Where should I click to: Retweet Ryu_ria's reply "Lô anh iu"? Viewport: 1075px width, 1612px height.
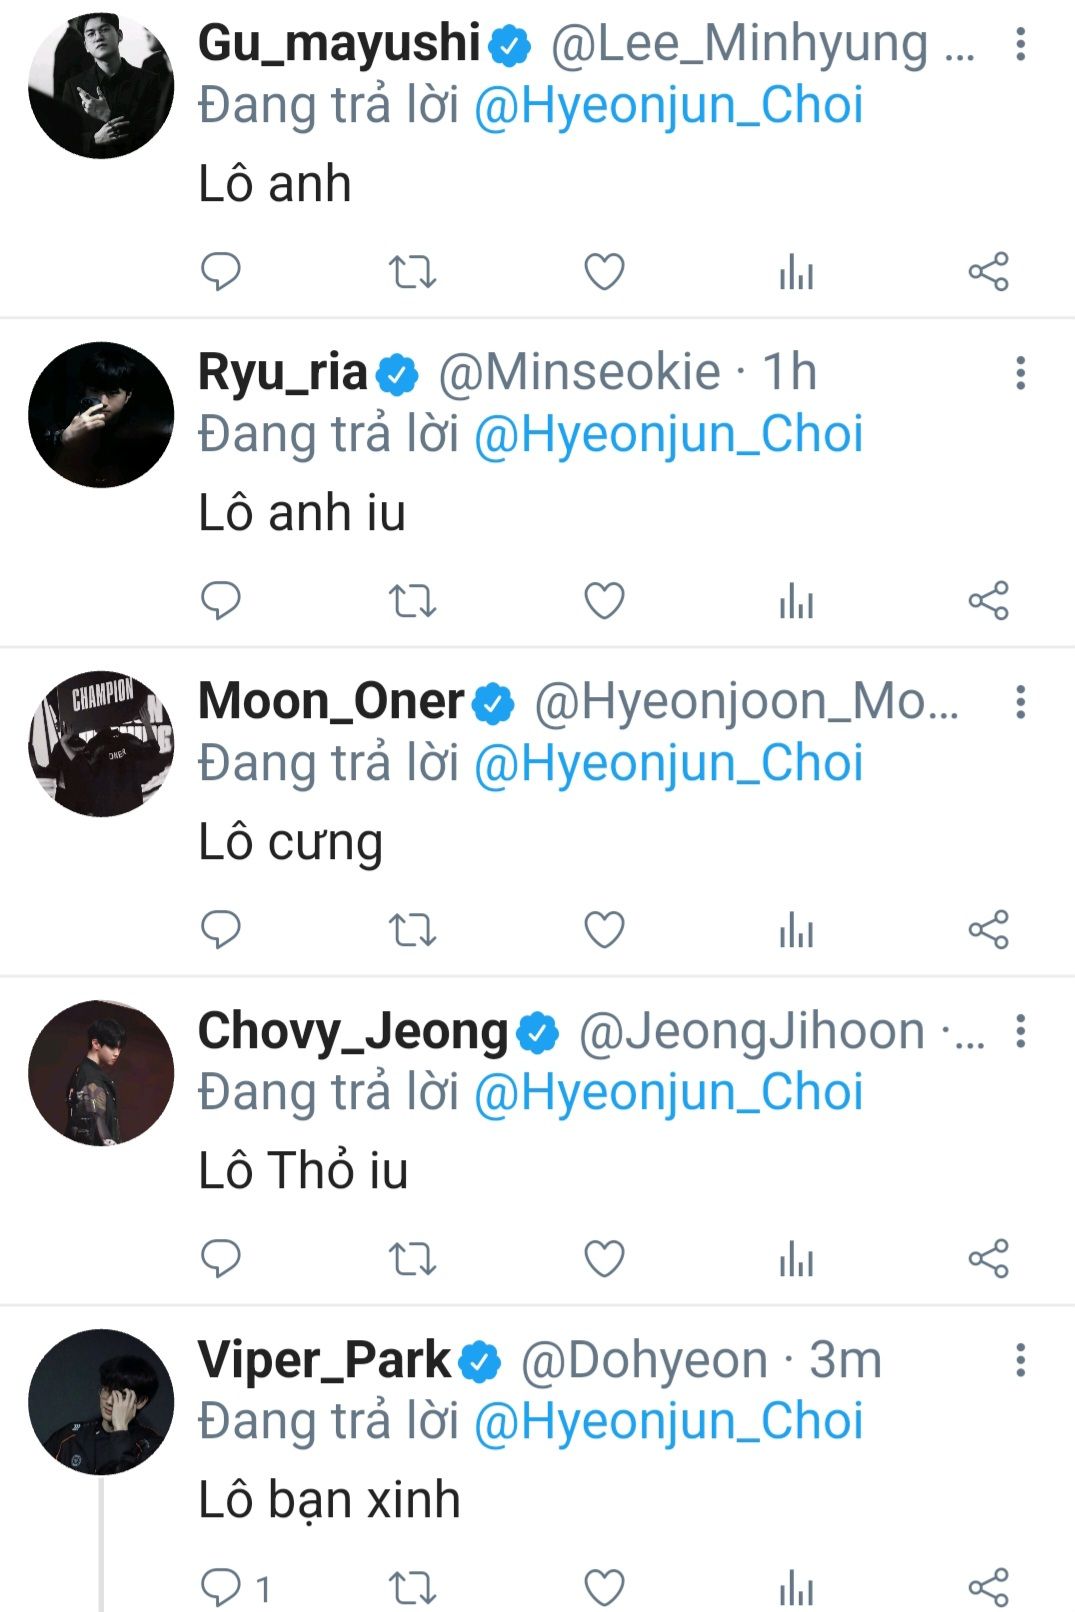(412, 601)
